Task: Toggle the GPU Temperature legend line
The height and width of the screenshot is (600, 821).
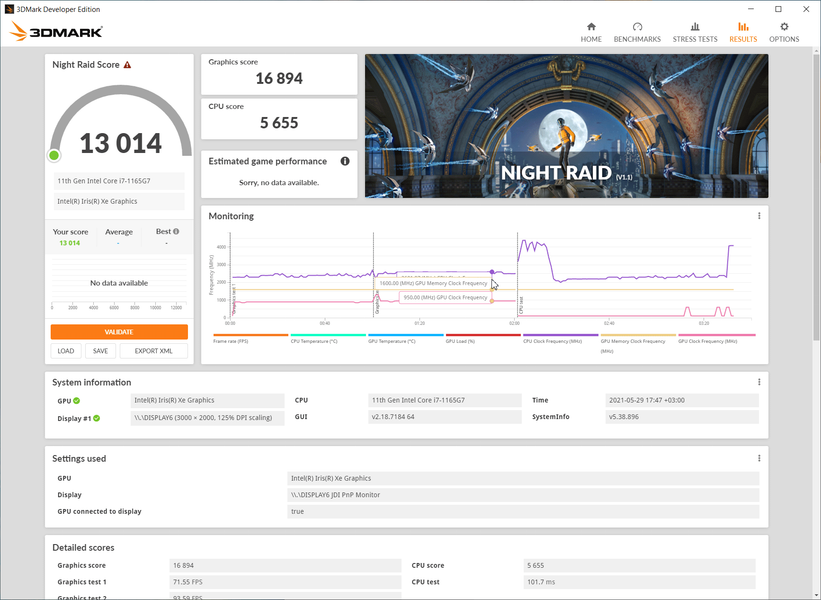Action: pos(405,338)
